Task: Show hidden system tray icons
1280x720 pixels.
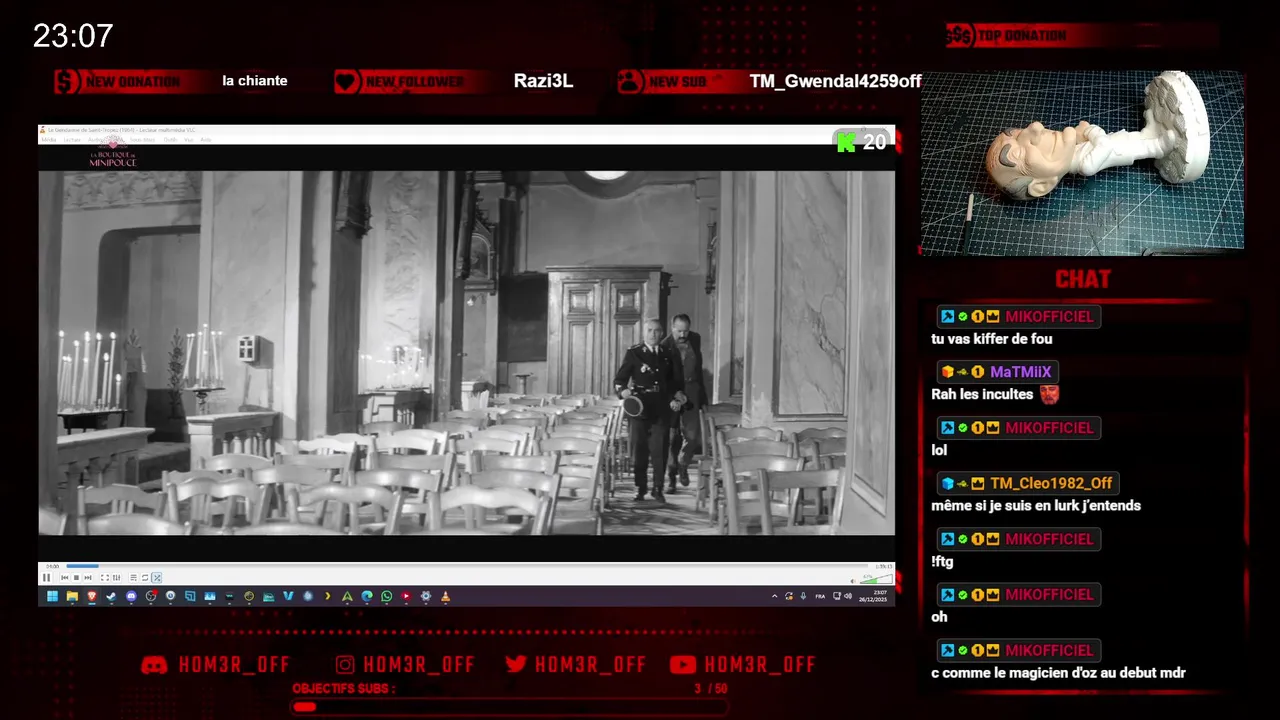Action: tap(774, 596)
